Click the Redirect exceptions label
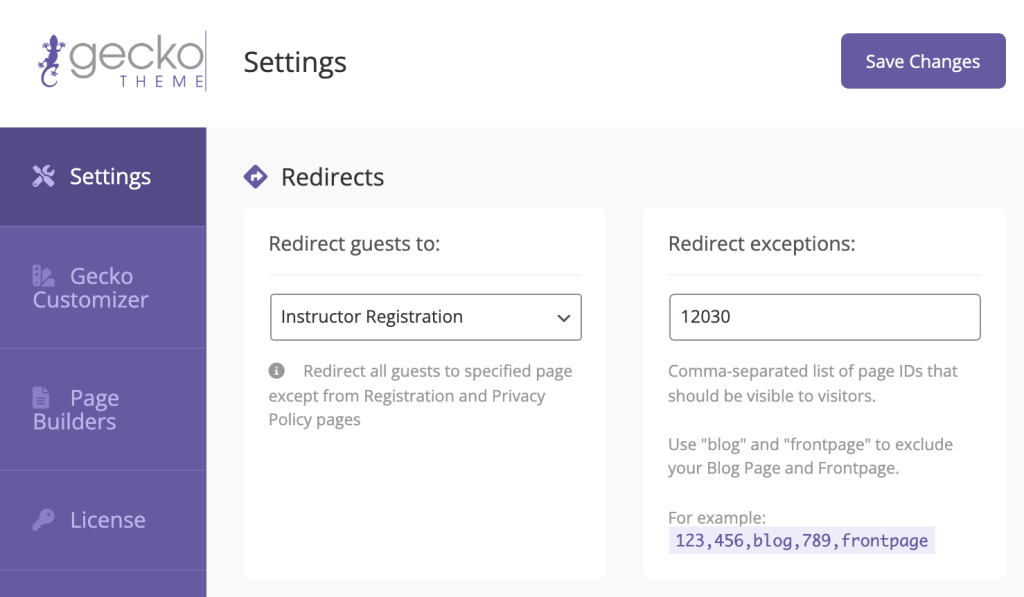The image size is (1024, 597). coord(761,244)
